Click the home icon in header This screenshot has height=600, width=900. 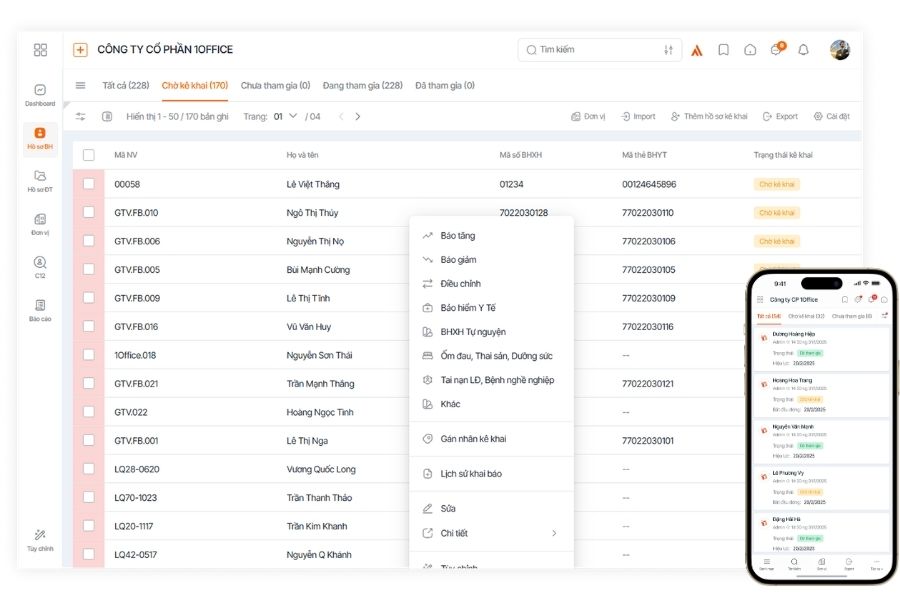pyautogui.click(x=750, y=50)
